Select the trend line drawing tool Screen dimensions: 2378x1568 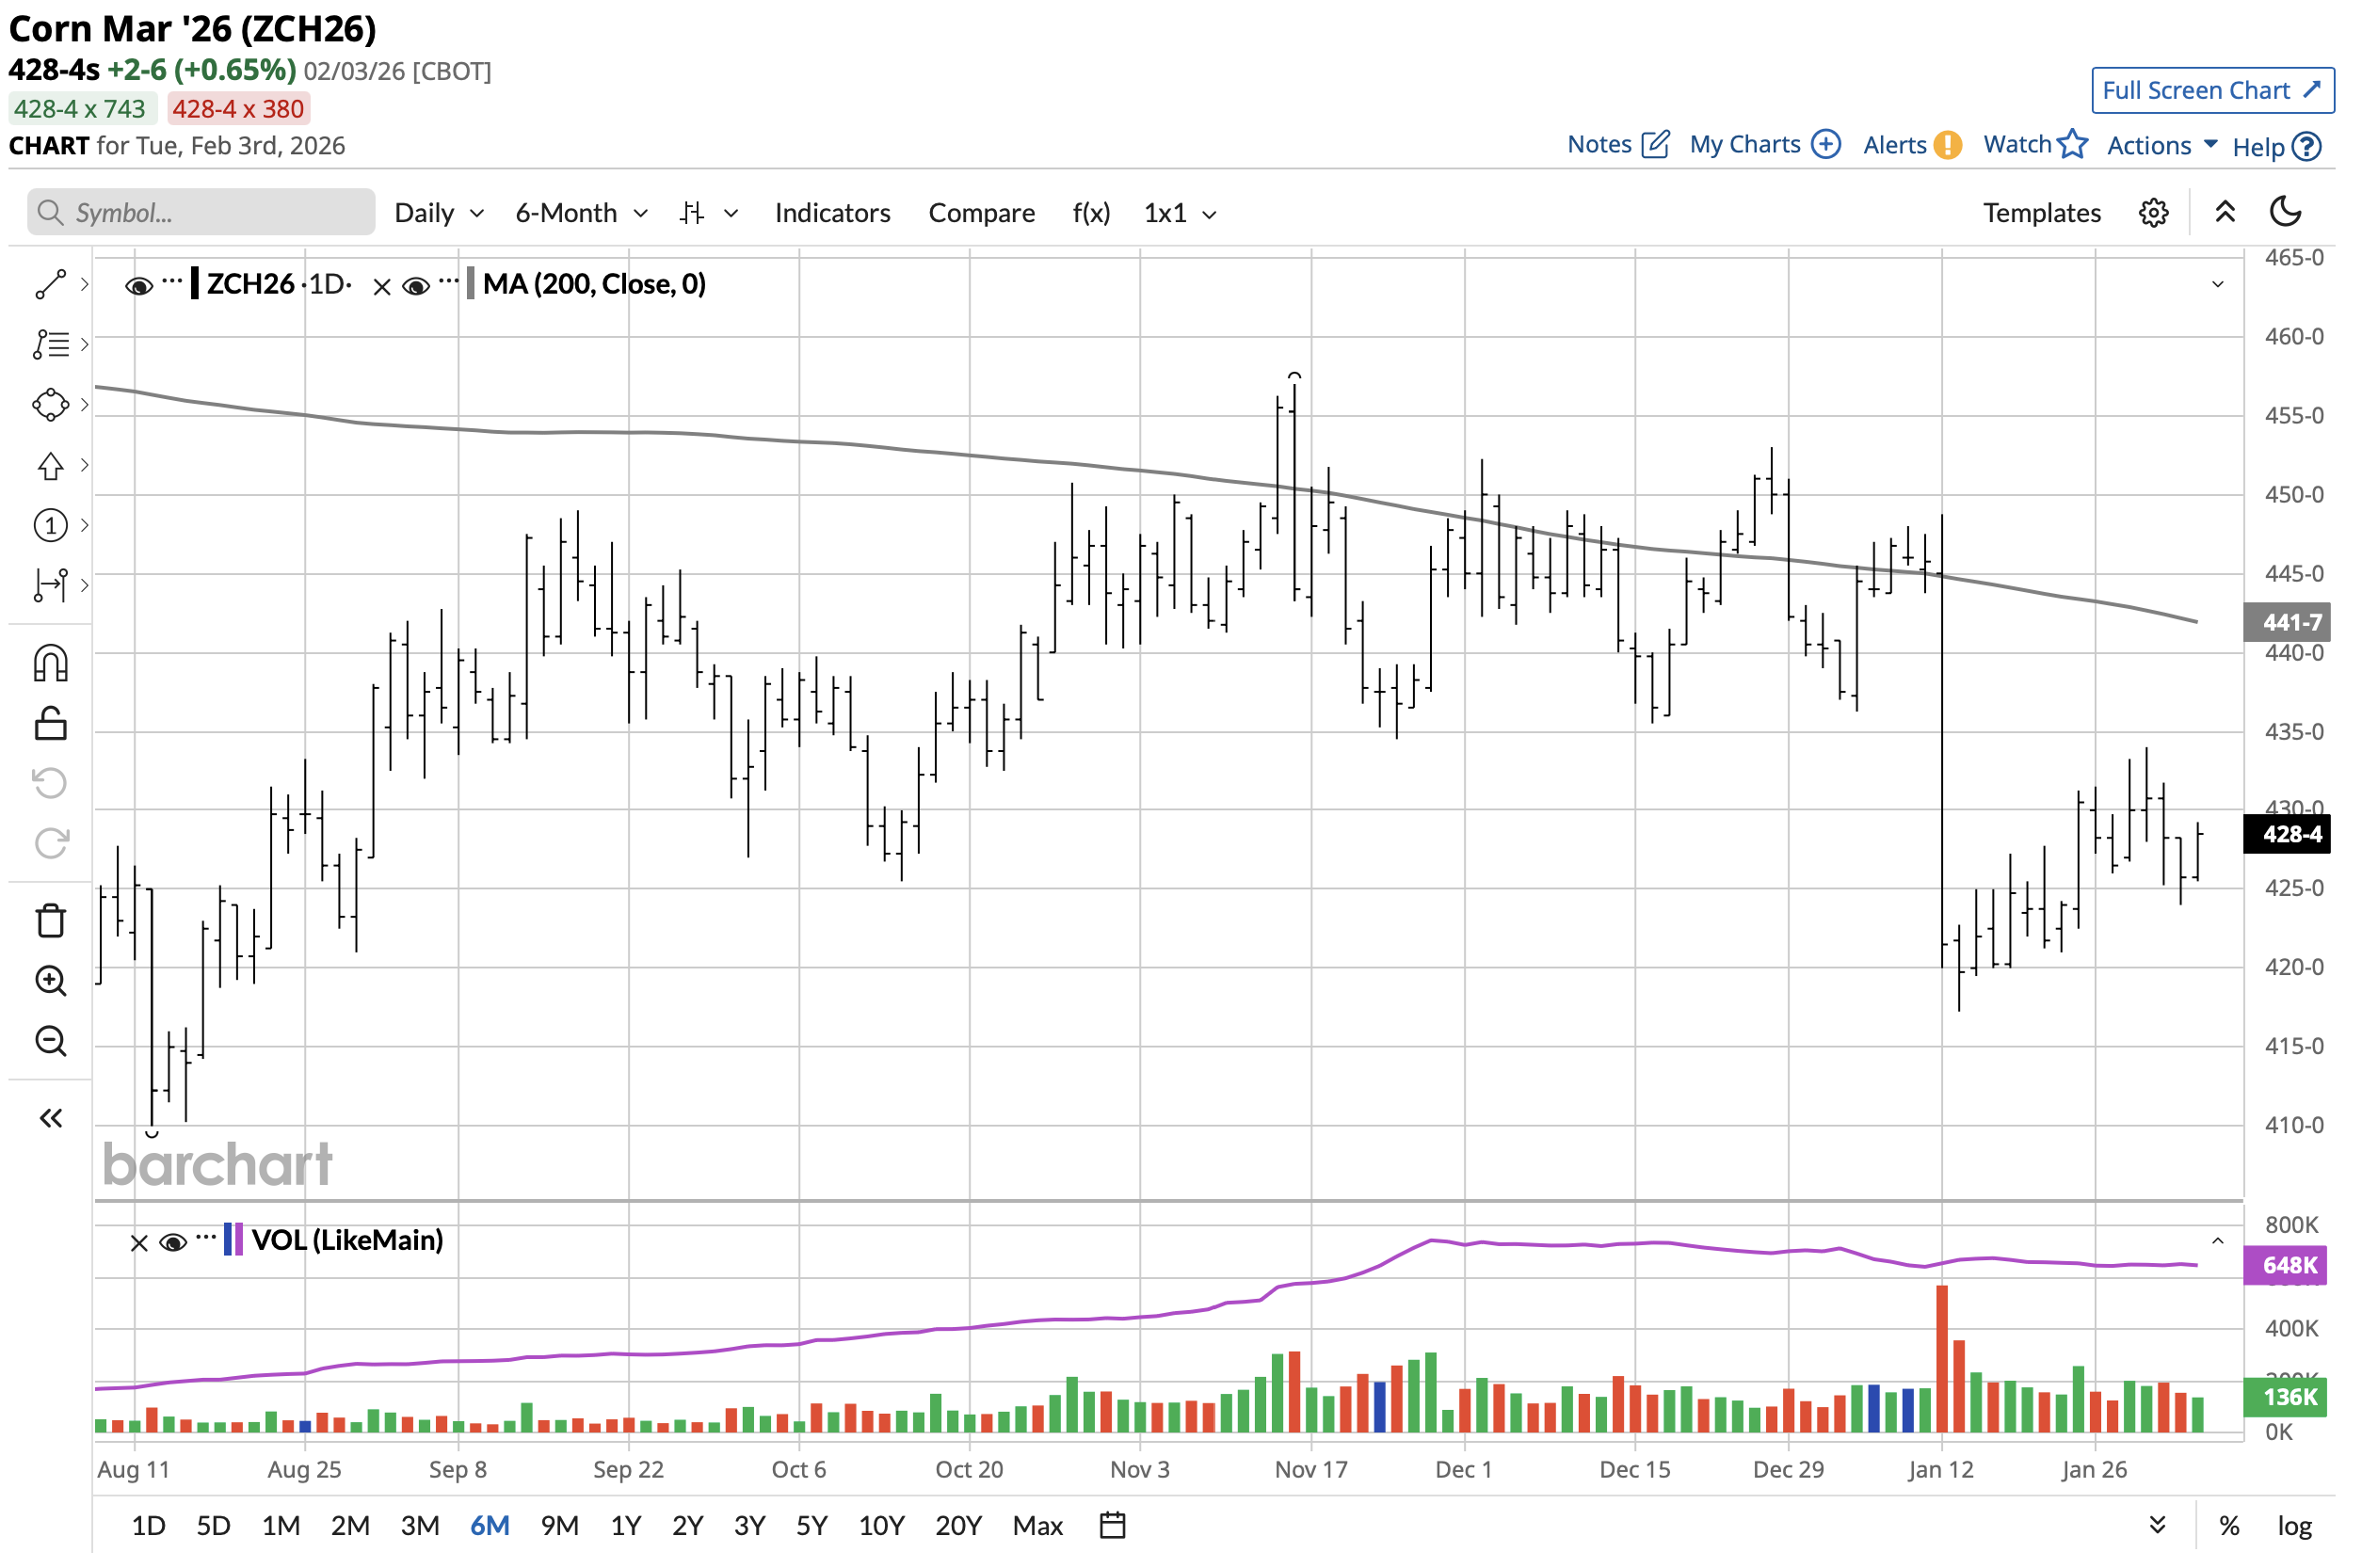50,286
